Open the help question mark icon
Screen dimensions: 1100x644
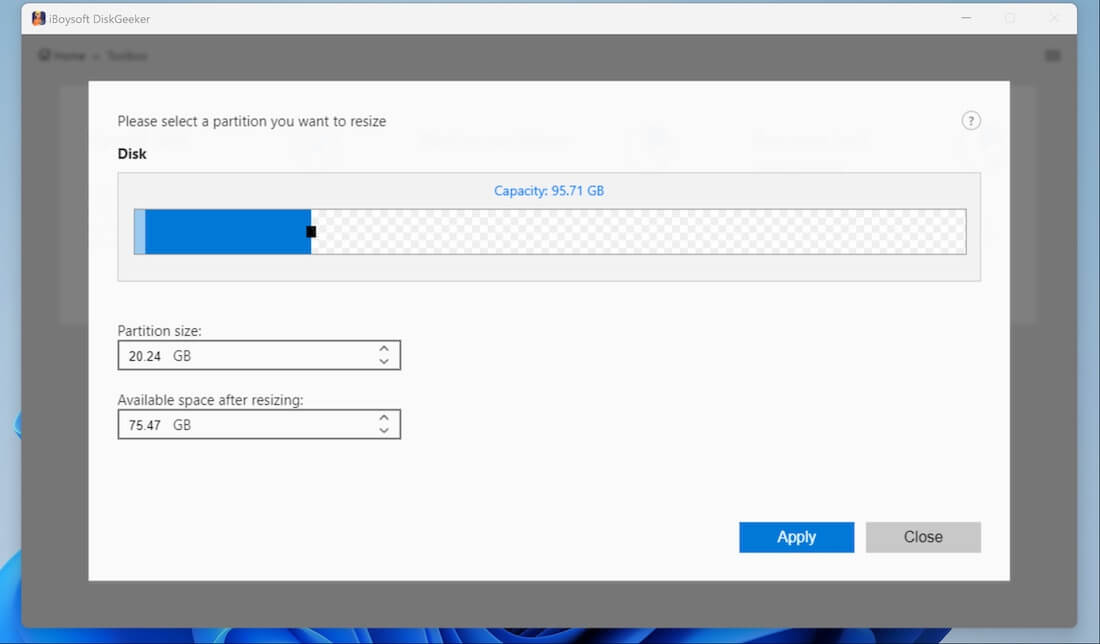point(971,121)
